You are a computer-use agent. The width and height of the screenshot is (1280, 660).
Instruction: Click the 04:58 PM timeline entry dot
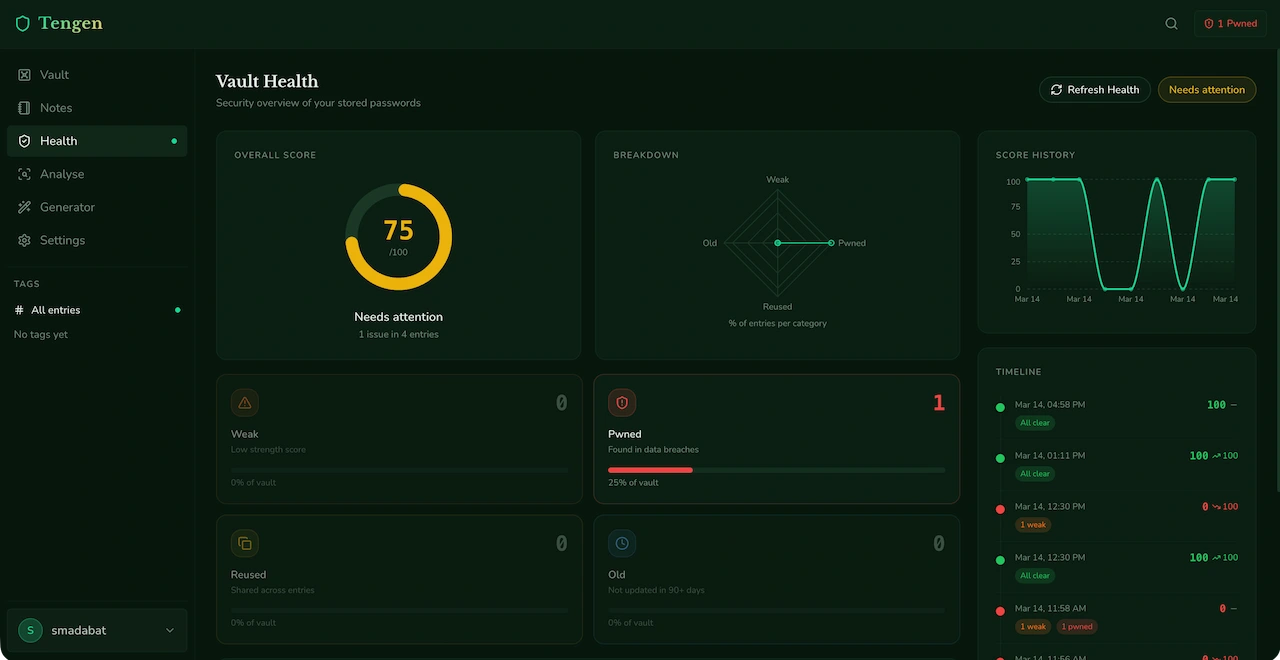tap(1000, 407)
